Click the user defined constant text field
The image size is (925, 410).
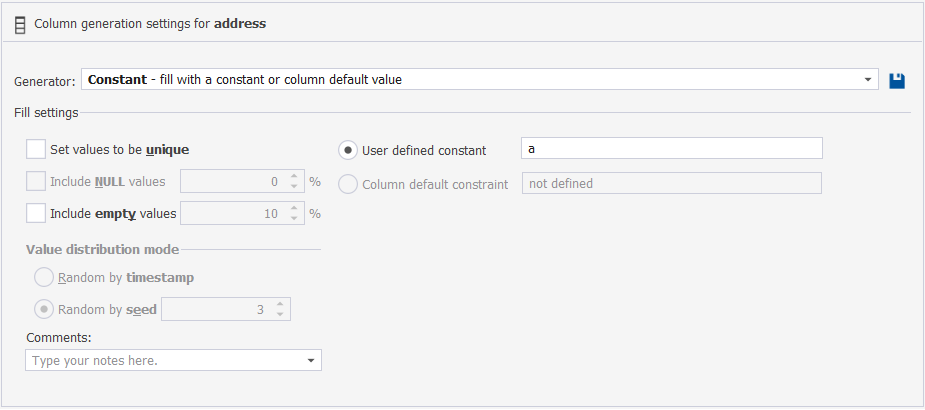672,148
